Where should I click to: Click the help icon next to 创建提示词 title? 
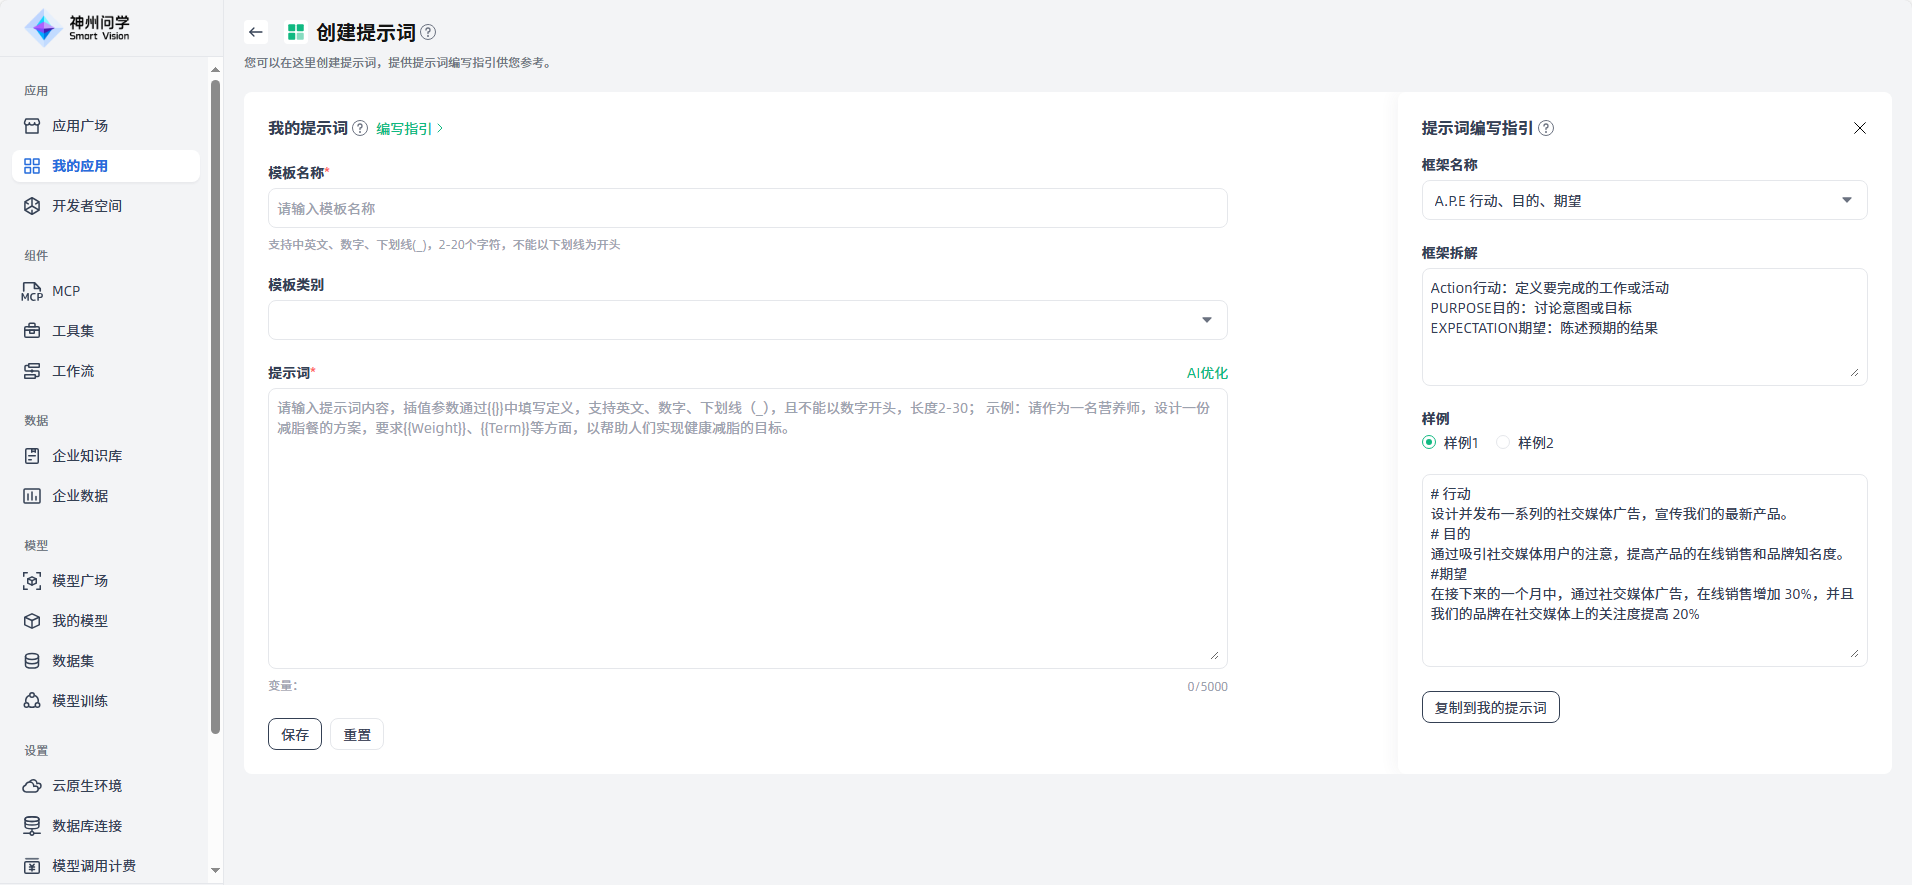tap(428, 32)
